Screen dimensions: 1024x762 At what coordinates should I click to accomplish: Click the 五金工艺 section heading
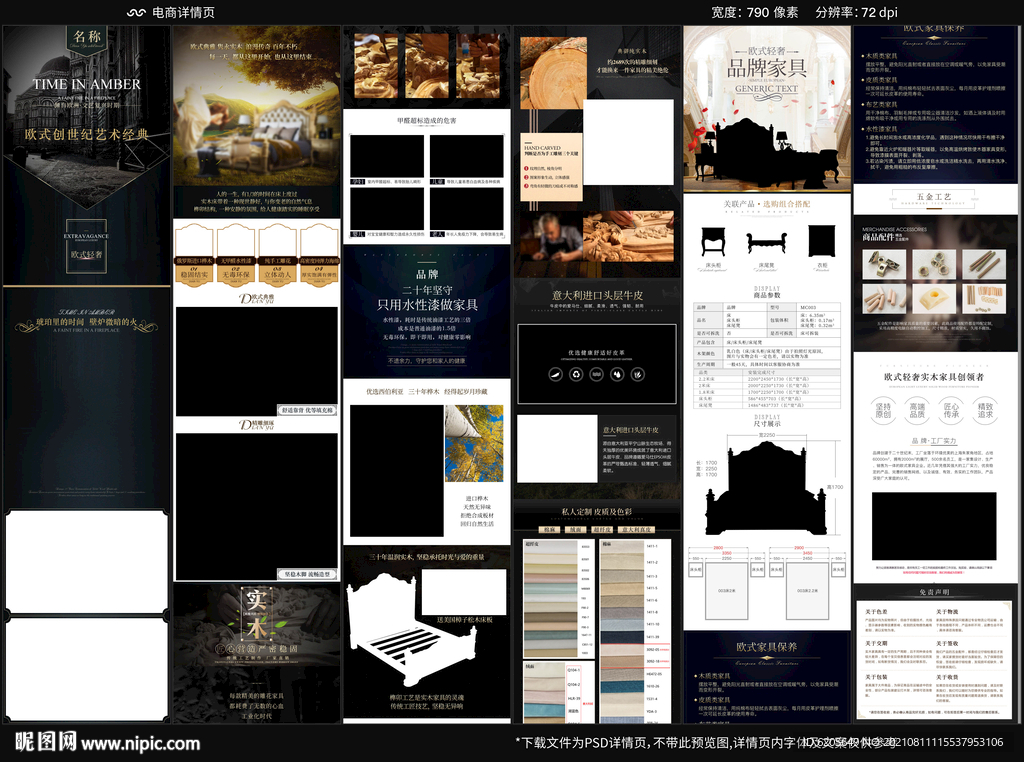[x=934, y=197]
